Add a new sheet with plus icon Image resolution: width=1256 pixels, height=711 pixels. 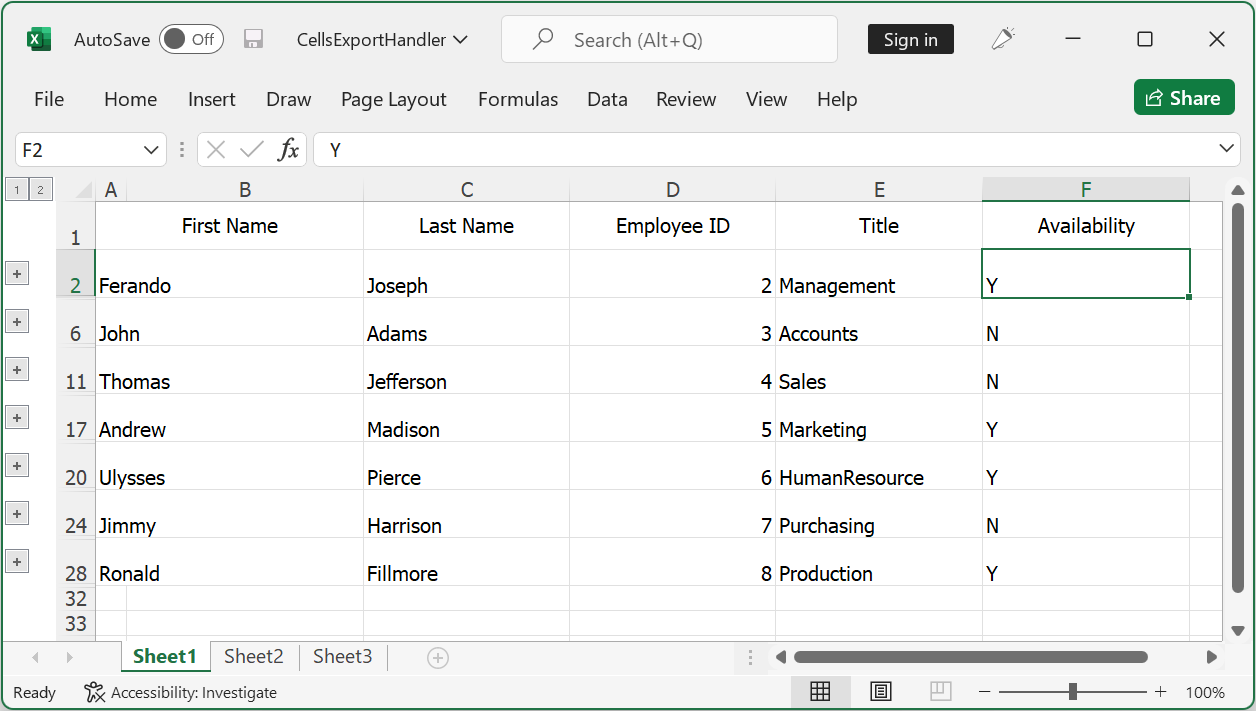tap(437, 657)
